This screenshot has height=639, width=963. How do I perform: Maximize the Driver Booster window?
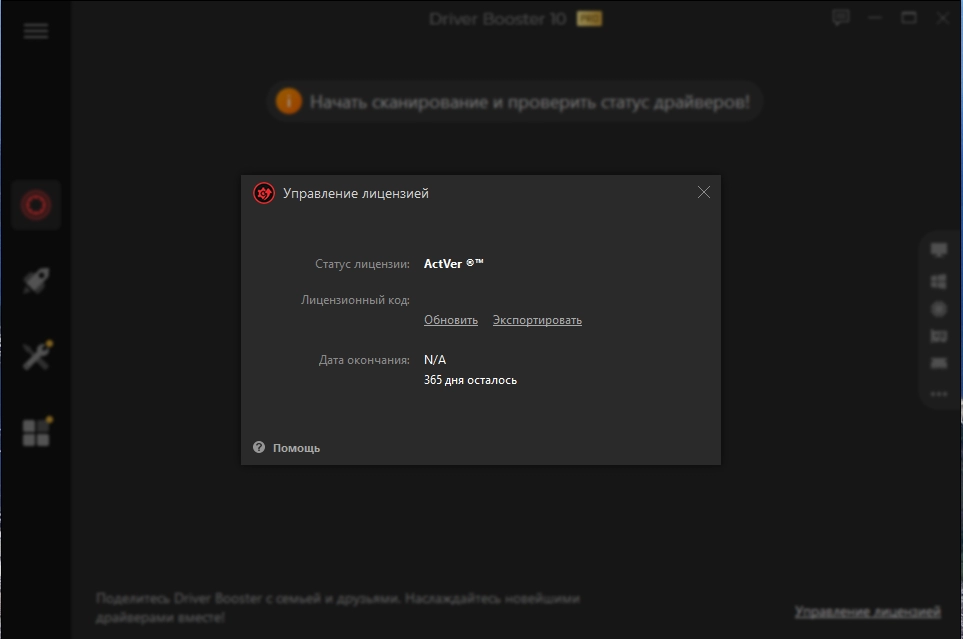(909, 18)
